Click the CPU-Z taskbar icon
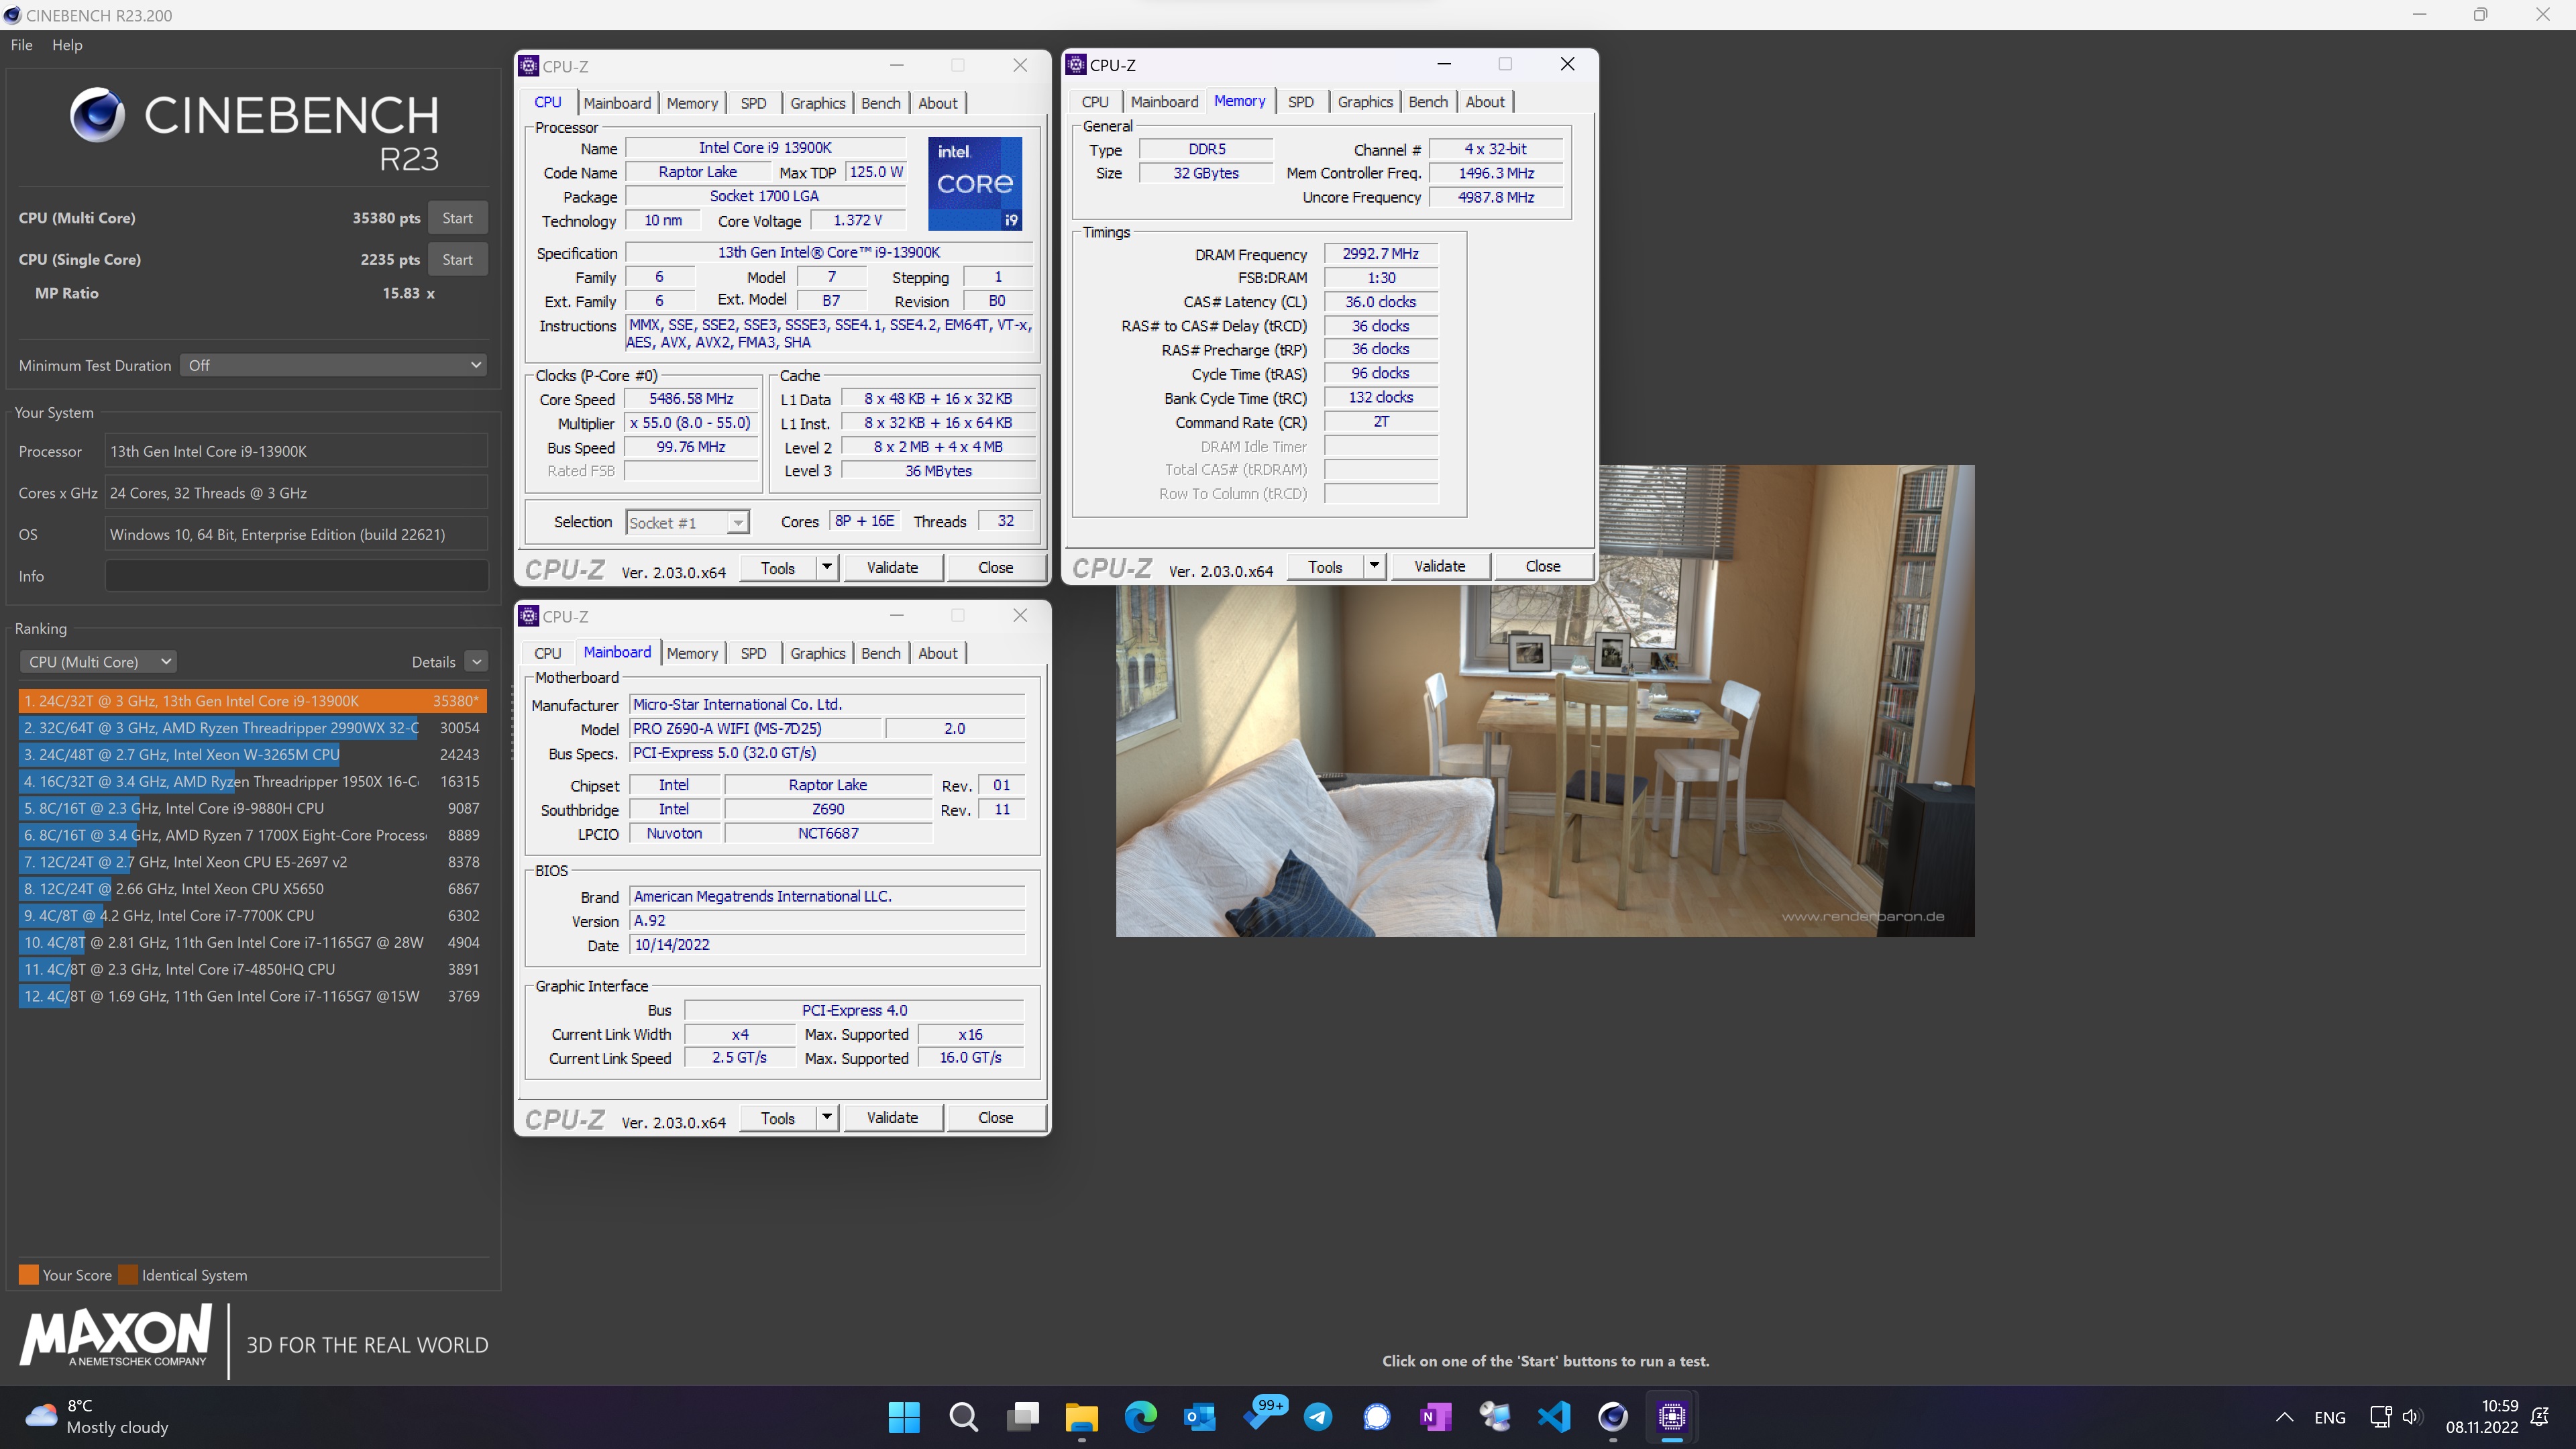Viewport: 2576px width, 1449px height. [x=1671, y=1416]
